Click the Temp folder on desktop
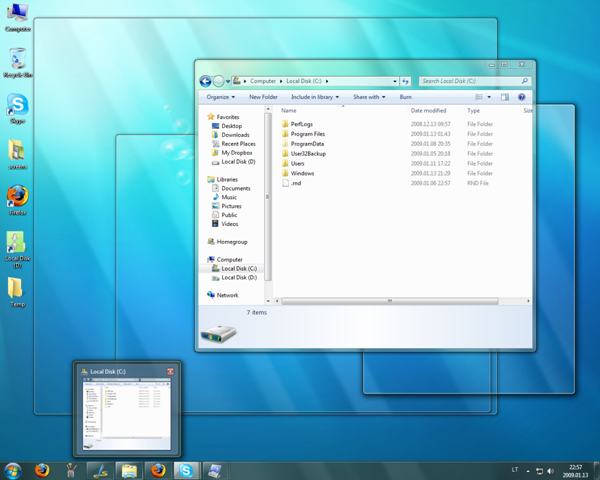Image resolution: width=600 pixels, height=480 pixels. (x=17, y=292)
